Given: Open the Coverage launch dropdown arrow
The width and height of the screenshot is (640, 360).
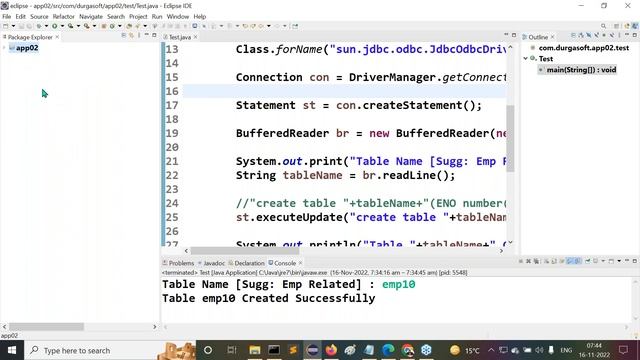Looking at the screenshot, I should (x=78, y=26).
